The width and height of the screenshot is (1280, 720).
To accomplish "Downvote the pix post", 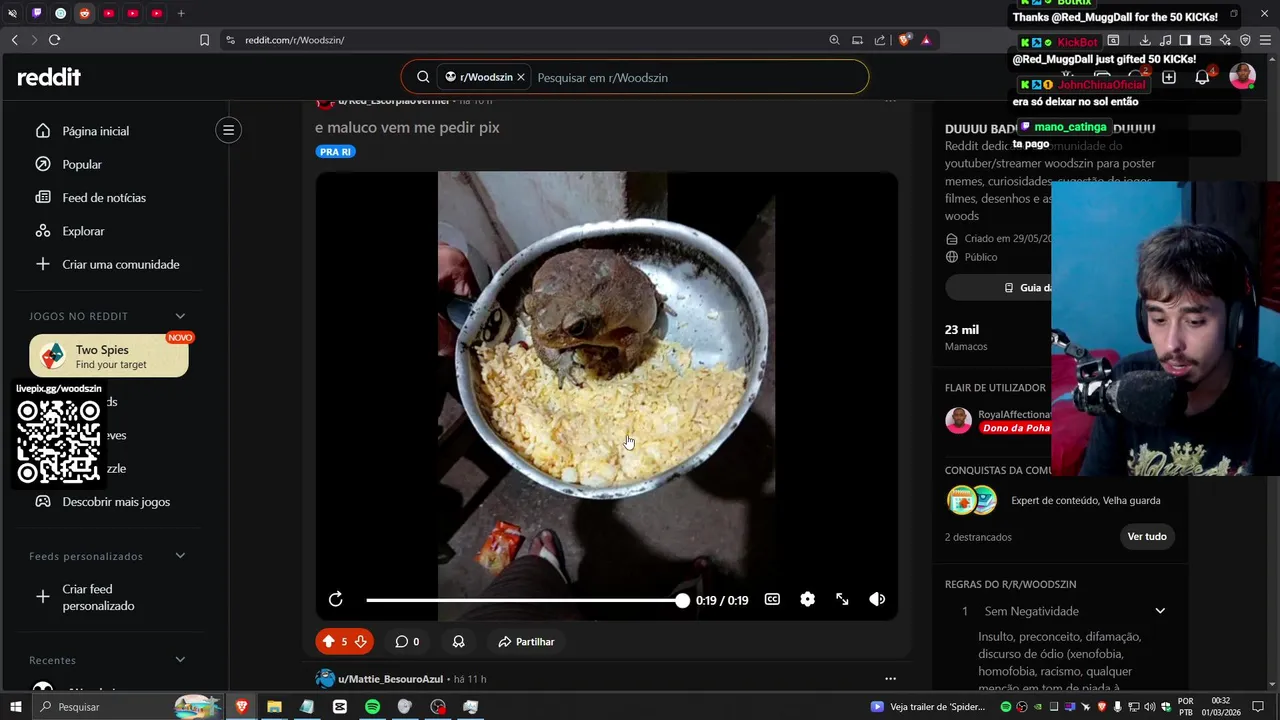I will [x=361, y=642].
